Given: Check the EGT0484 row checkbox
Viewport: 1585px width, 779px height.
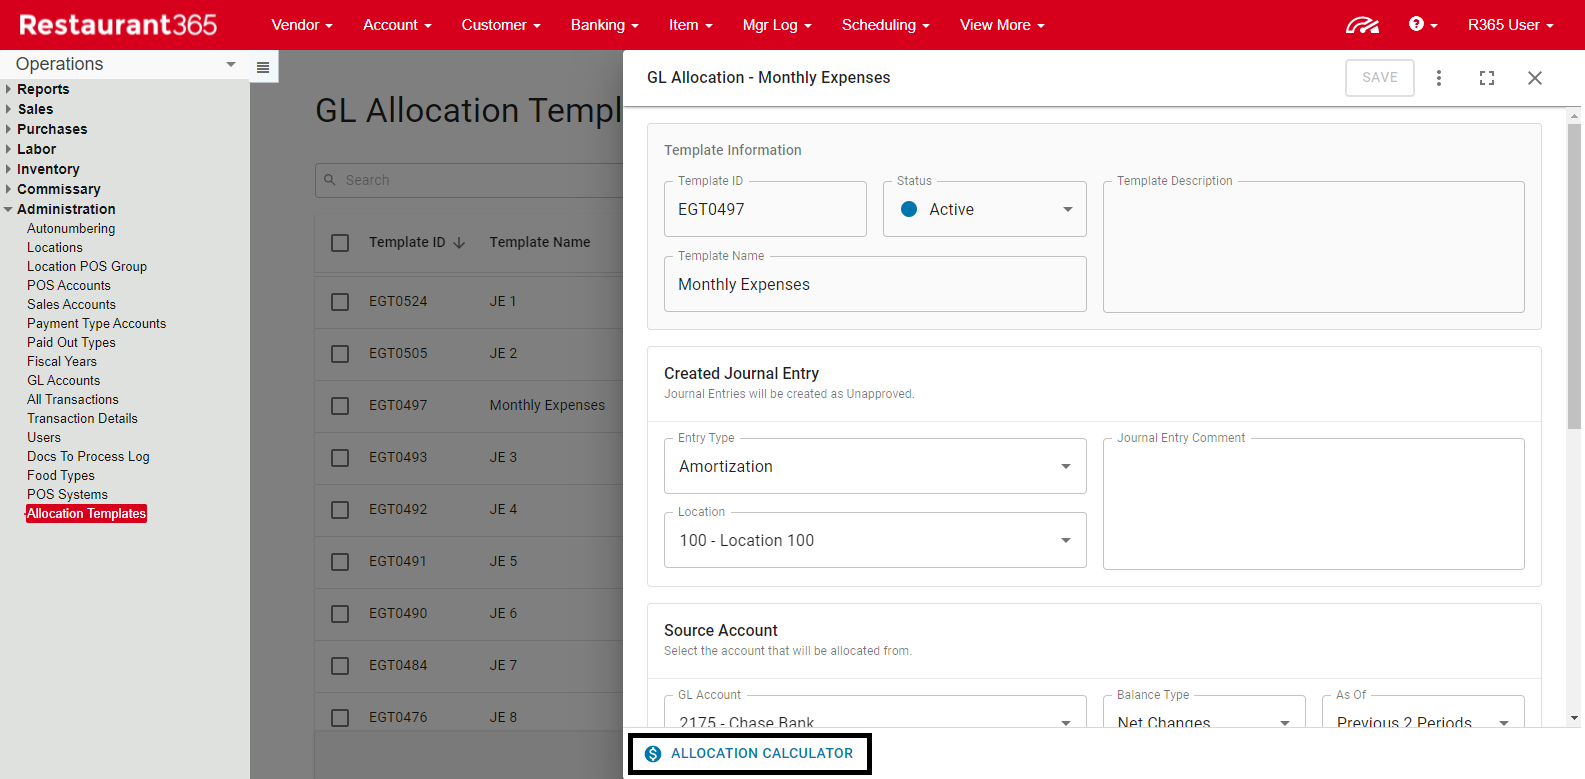Looking at the screenshot, I should [340, 666].
